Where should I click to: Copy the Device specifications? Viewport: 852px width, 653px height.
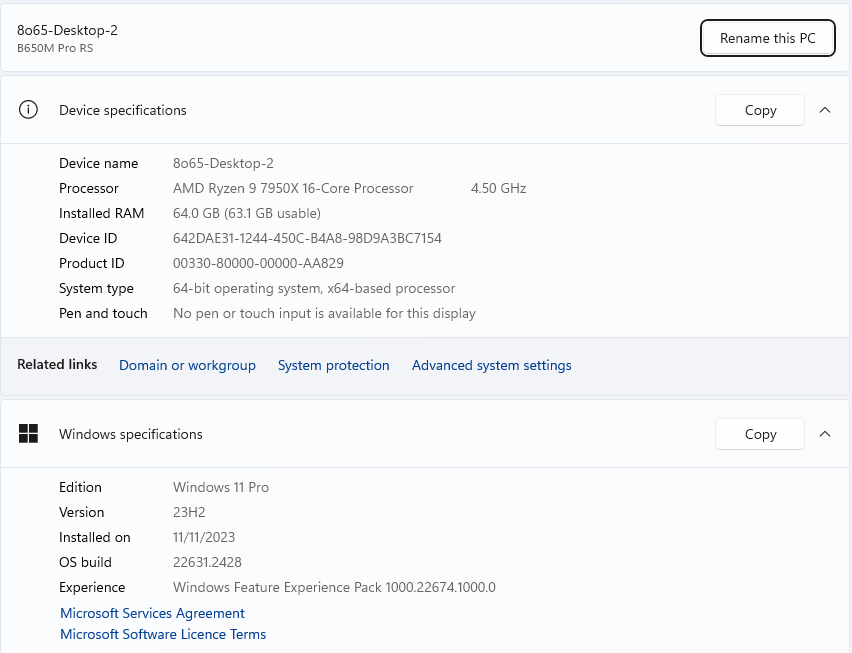760,110
